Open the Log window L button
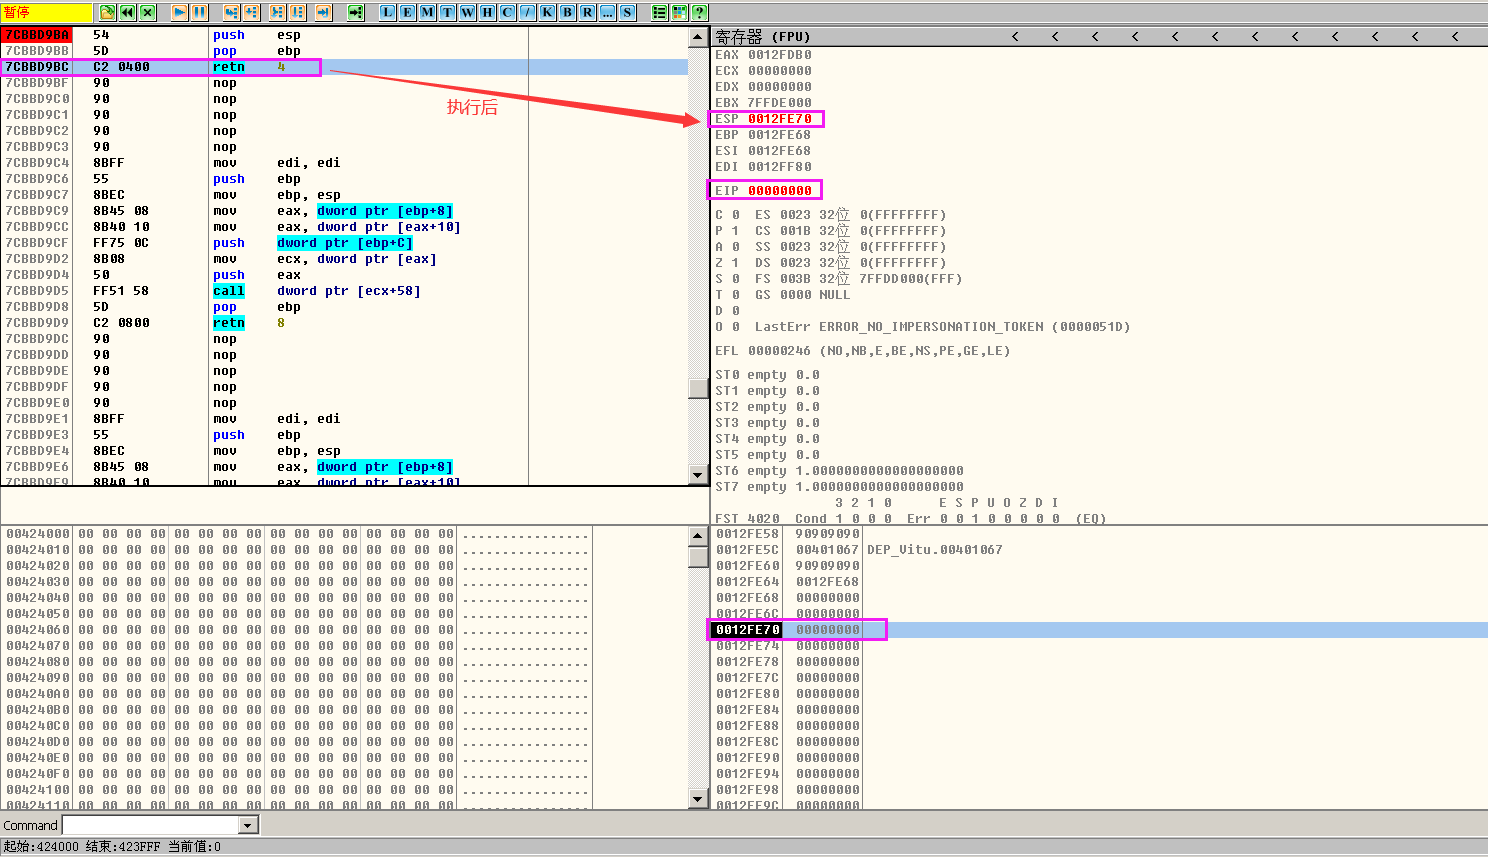 tap(387, 12)
